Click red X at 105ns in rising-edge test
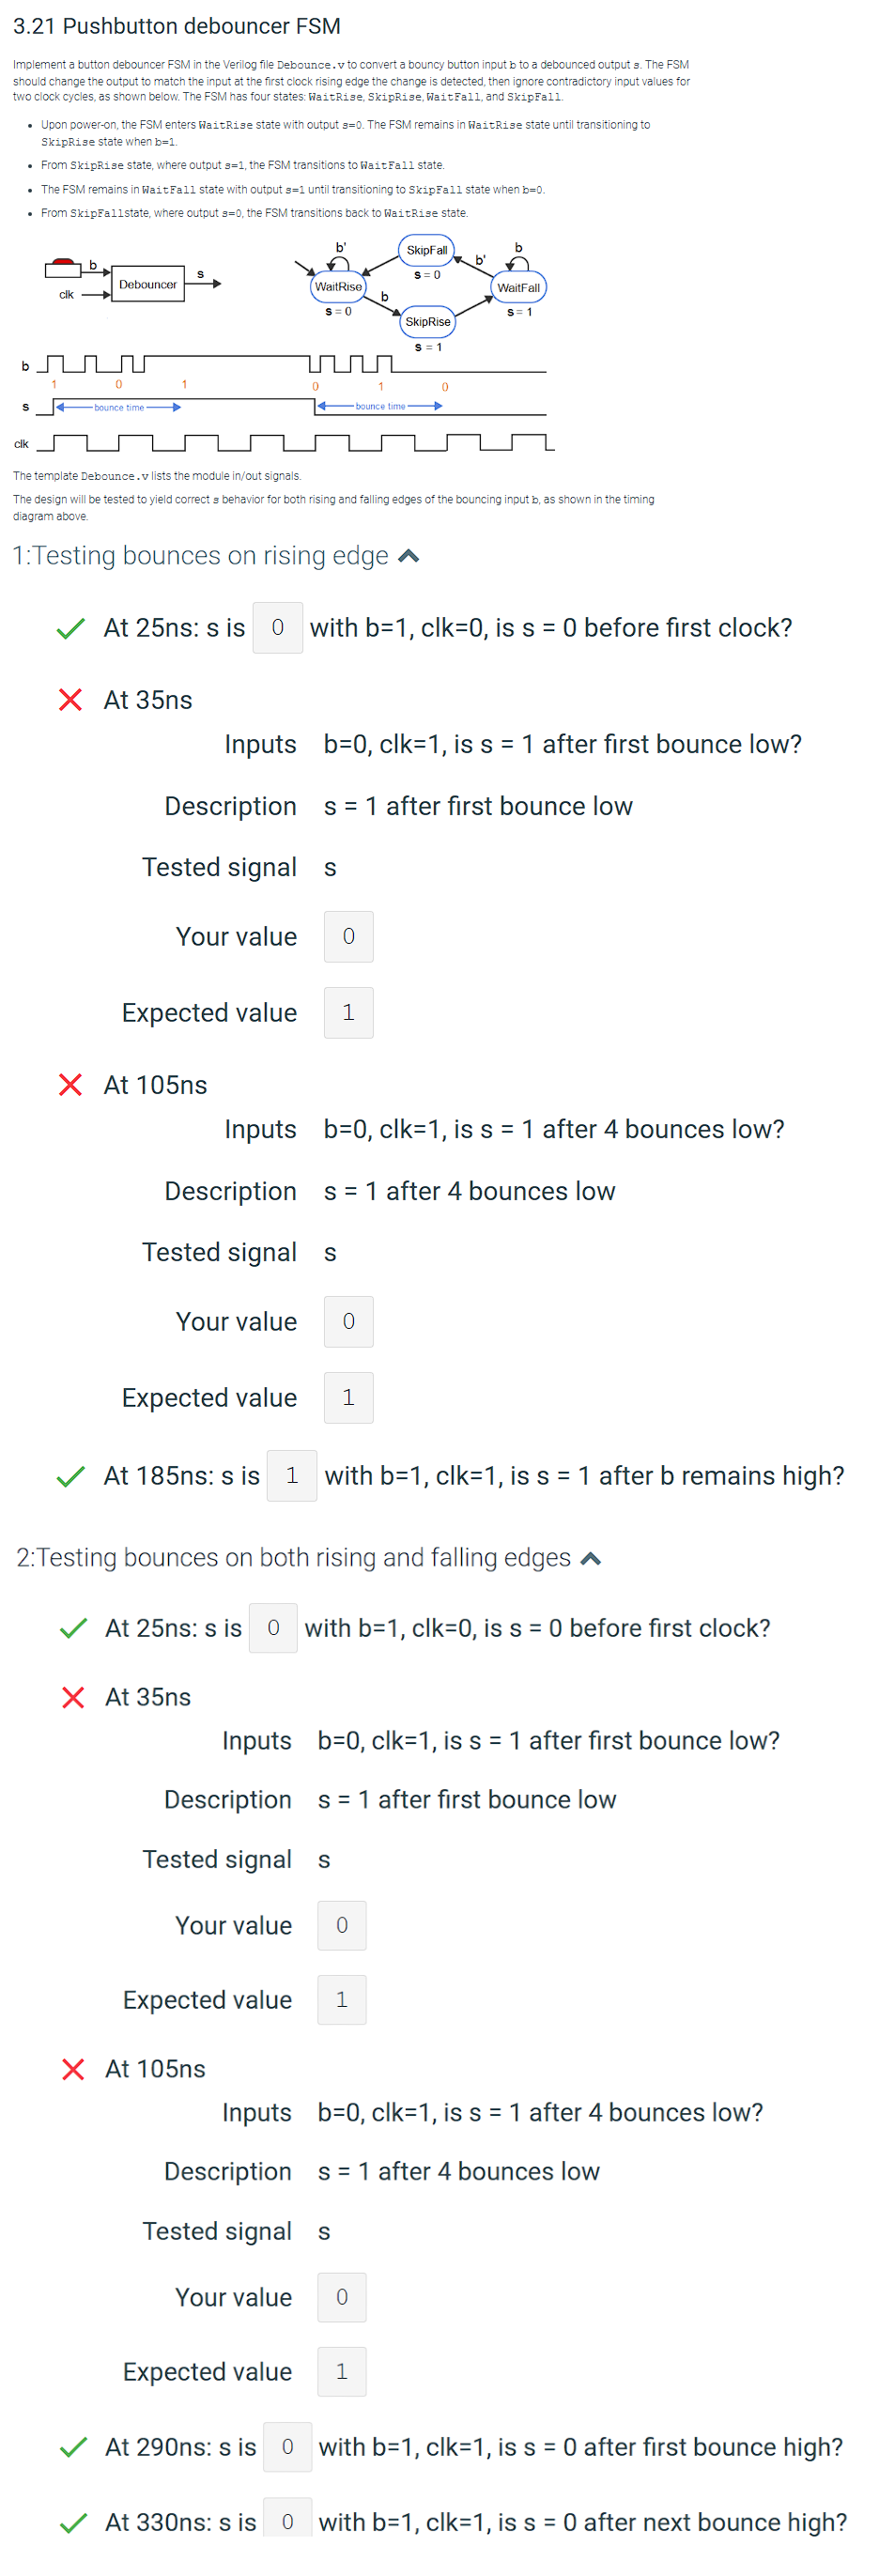This screenshot has height=2576, width=879. [70, 1085]
